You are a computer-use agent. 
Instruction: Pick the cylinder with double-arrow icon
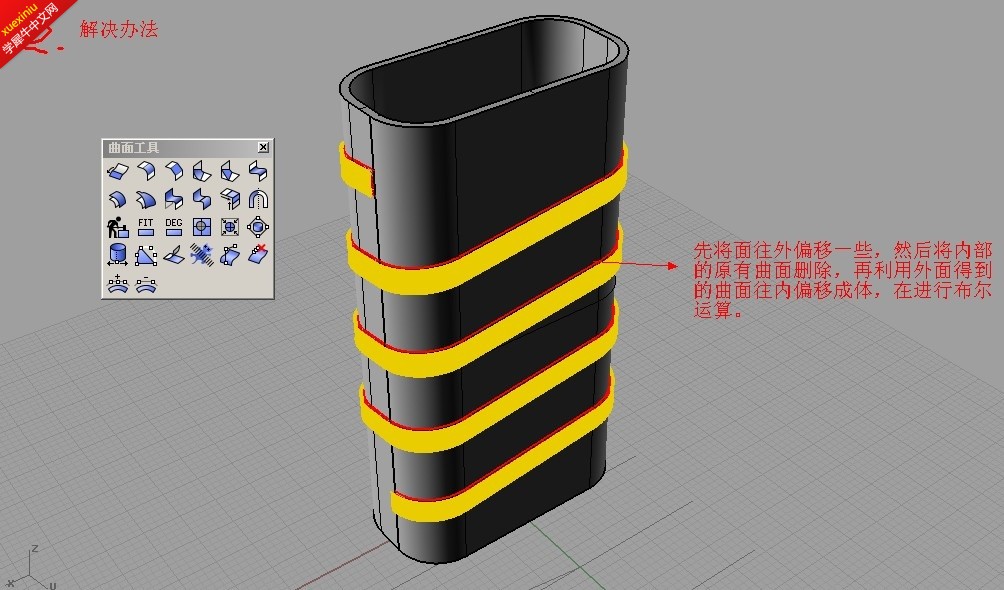click(x=118, y=255)
